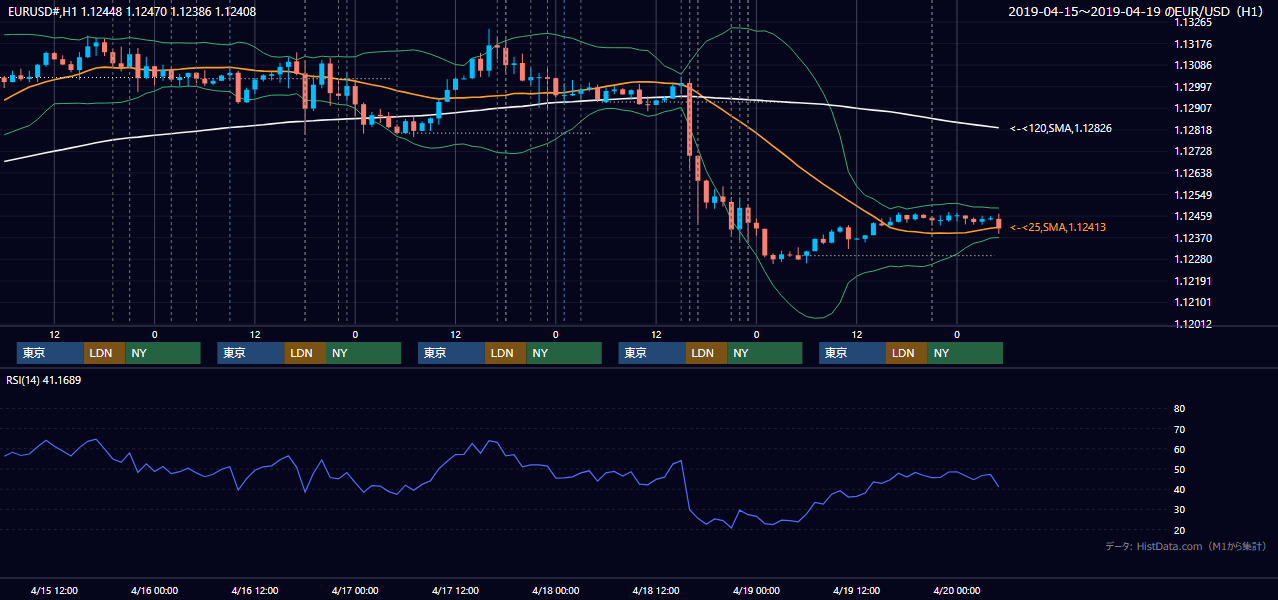The image size is (1278, 600).
Task: Click the price axis value 1.12907
Action: (1193, 109)
